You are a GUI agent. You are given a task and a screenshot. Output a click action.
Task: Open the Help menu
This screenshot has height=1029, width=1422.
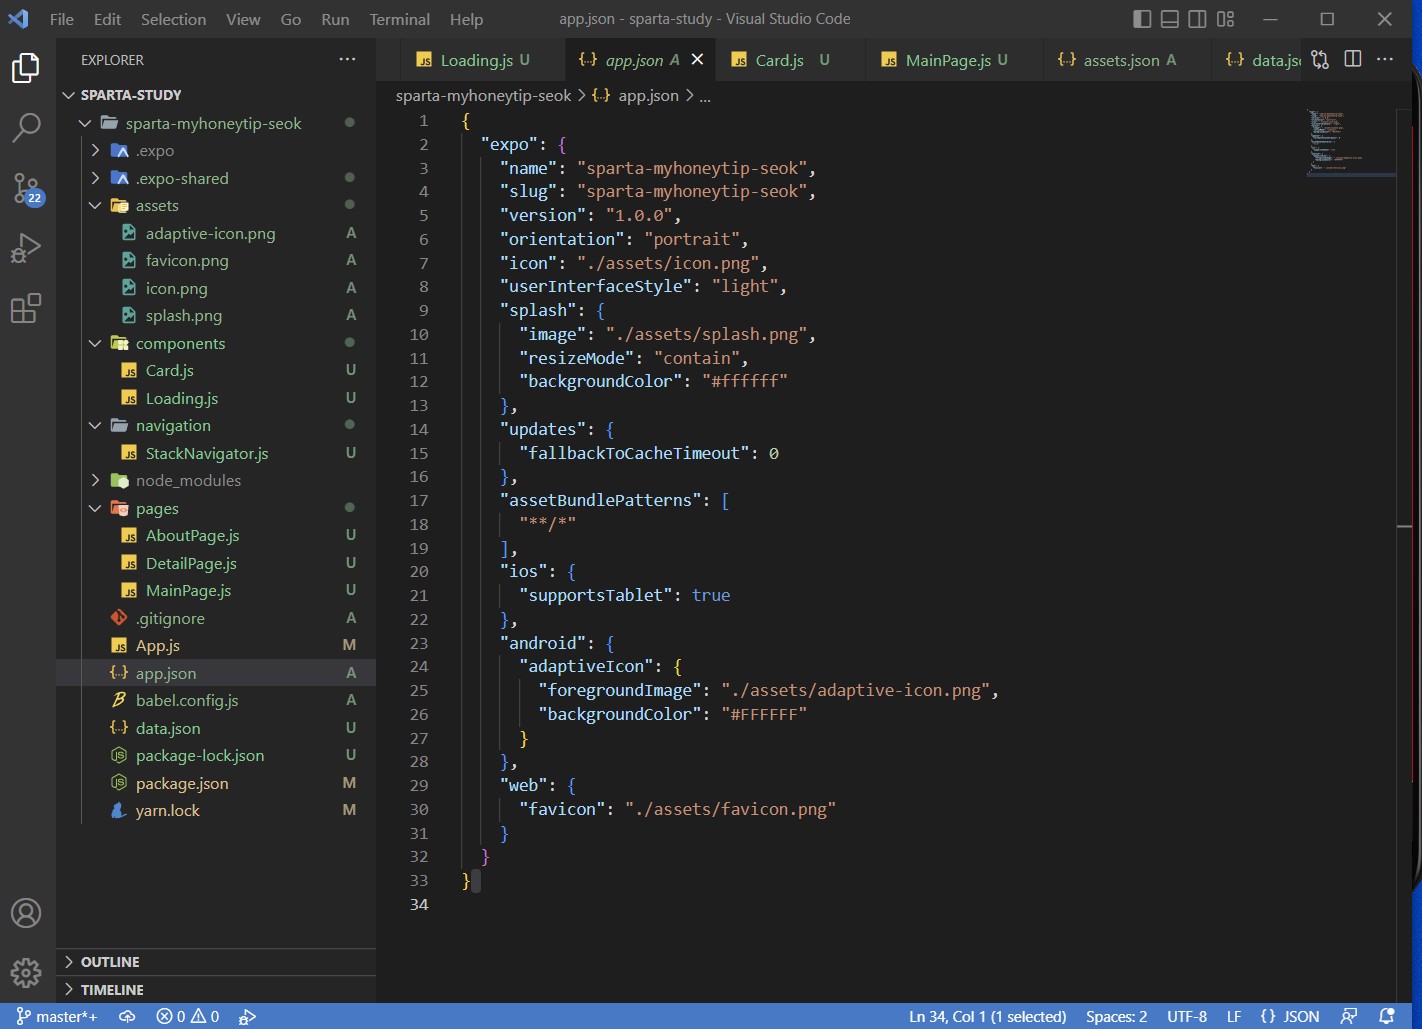(x=466, y=19)
